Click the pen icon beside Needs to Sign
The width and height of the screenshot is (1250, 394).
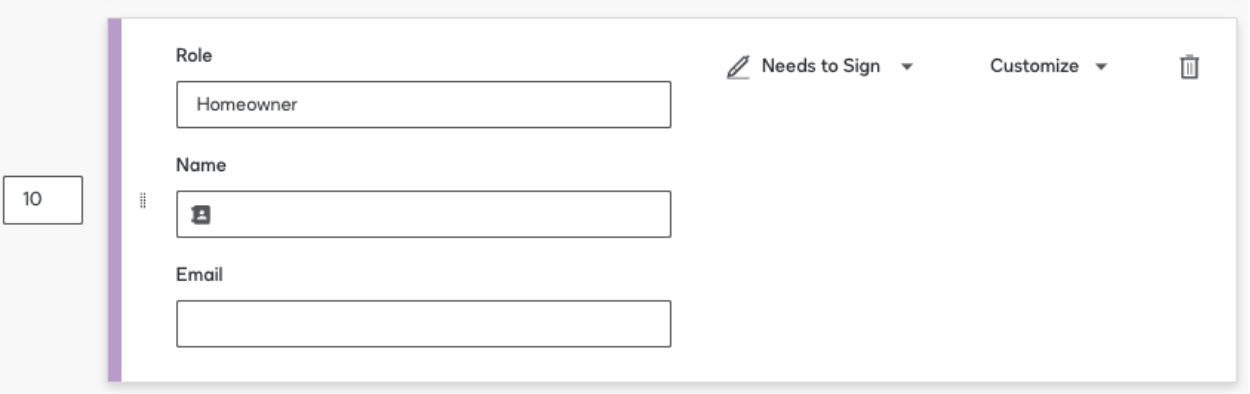coord(738,67)
